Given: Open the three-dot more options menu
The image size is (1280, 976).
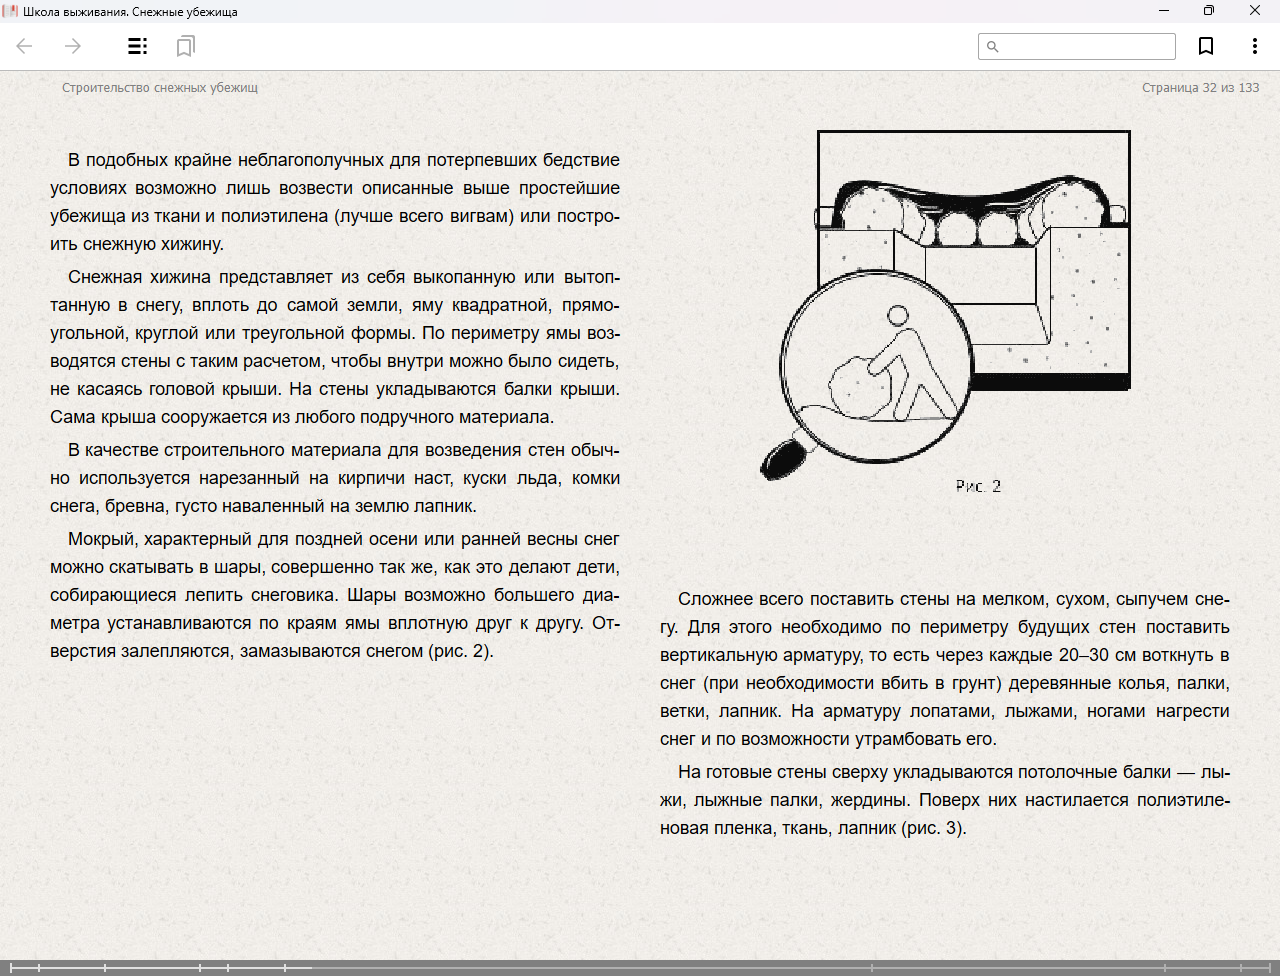Looking at the screenshot, I should [x=1254, y=46].
